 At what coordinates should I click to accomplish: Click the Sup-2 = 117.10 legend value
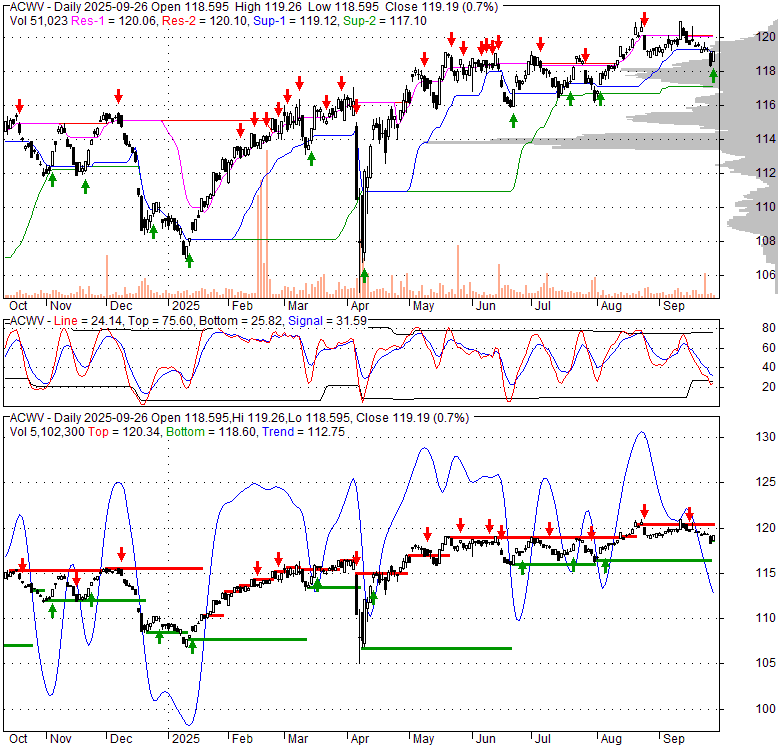(x=386, y=21)
